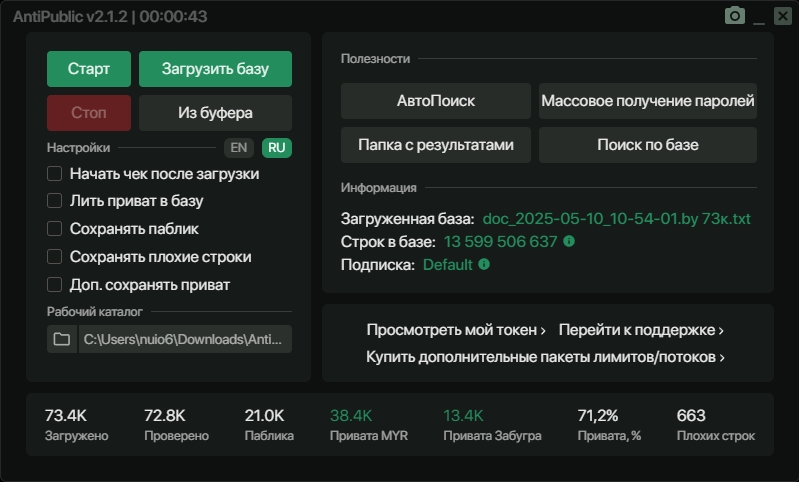
Task: Click Загрузить базу button
Action: pos(216,69)
